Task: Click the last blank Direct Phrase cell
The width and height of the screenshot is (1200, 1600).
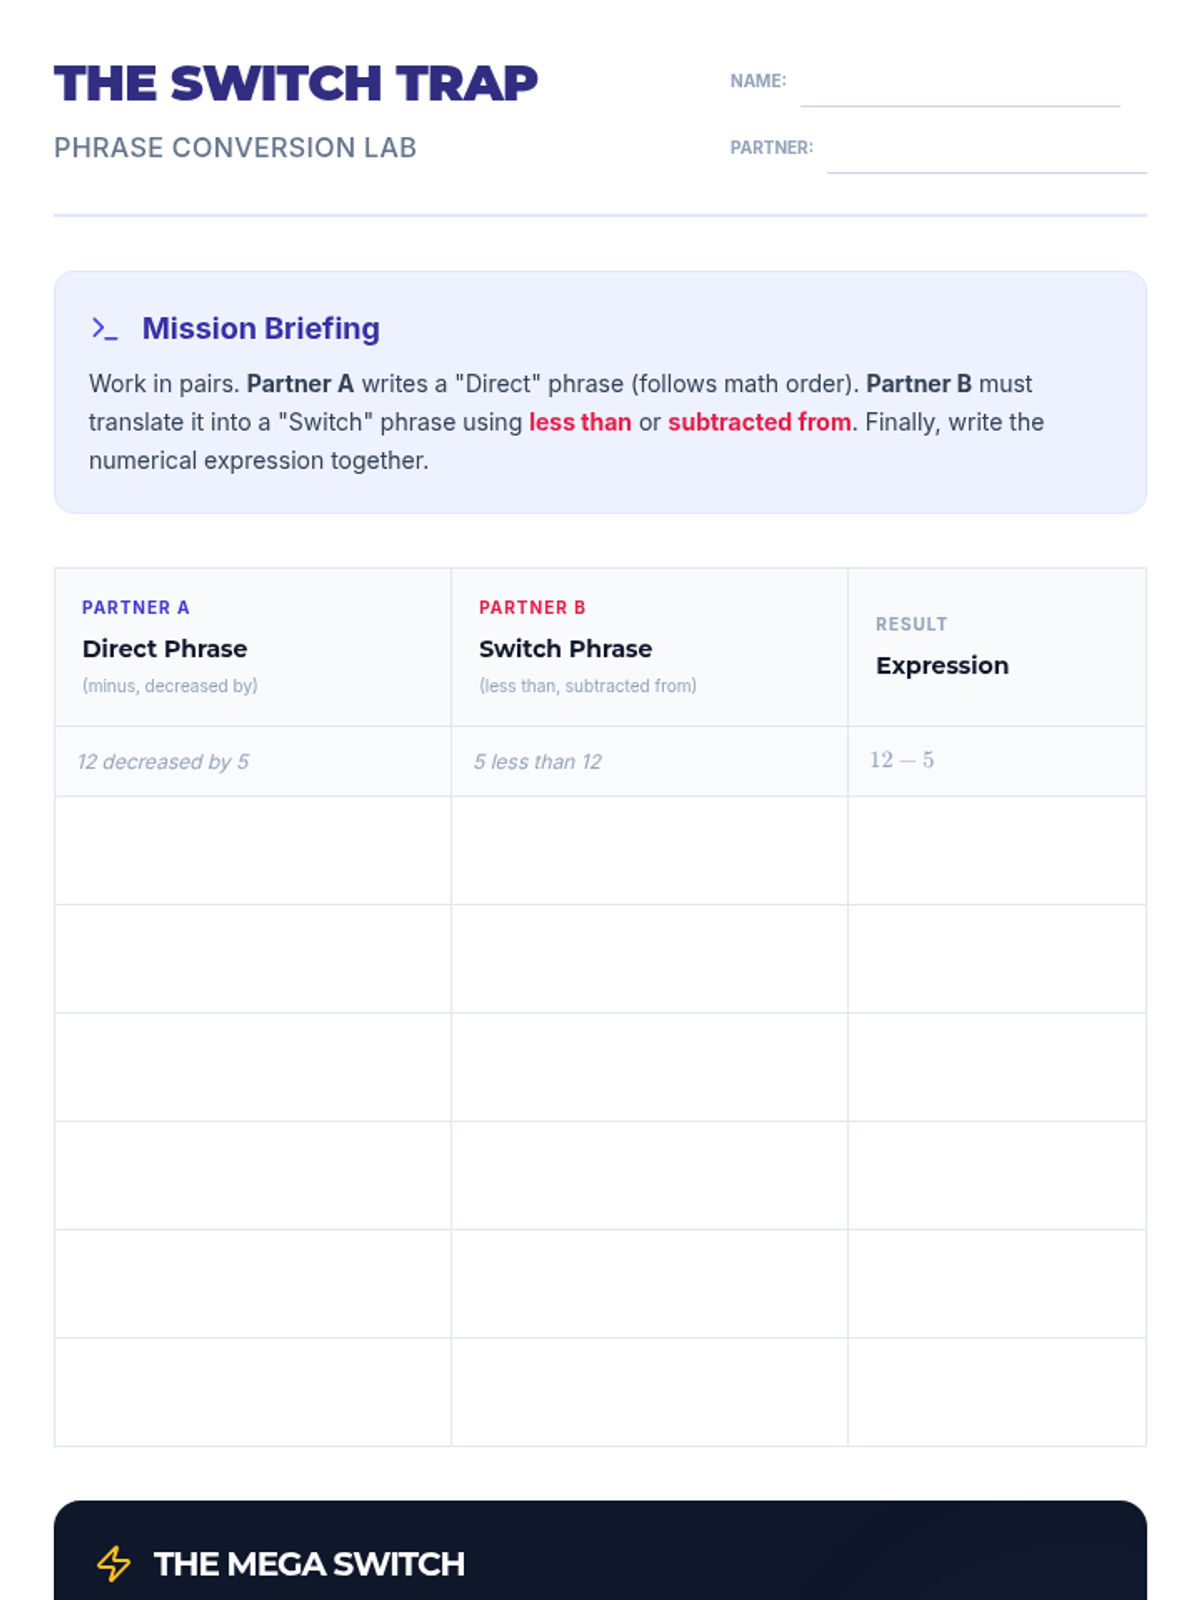Action: (252, 1392)
